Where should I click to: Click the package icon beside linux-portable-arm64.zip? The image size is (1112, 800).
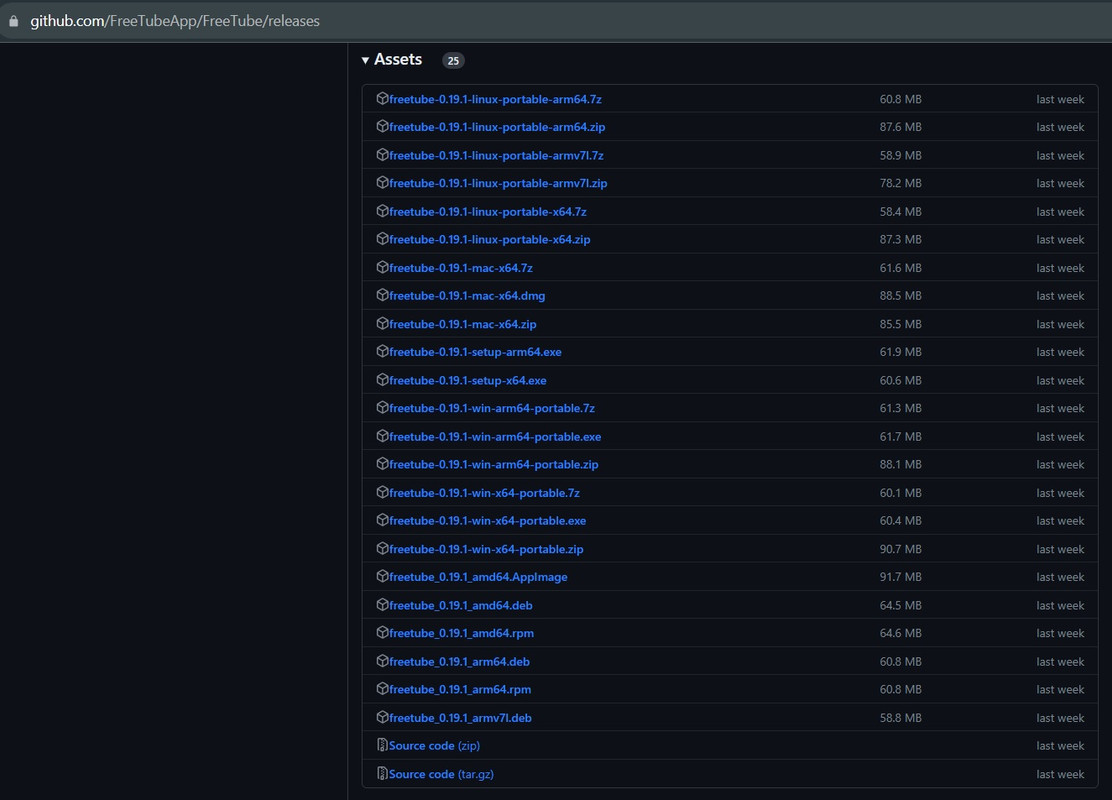coord(382,126)
